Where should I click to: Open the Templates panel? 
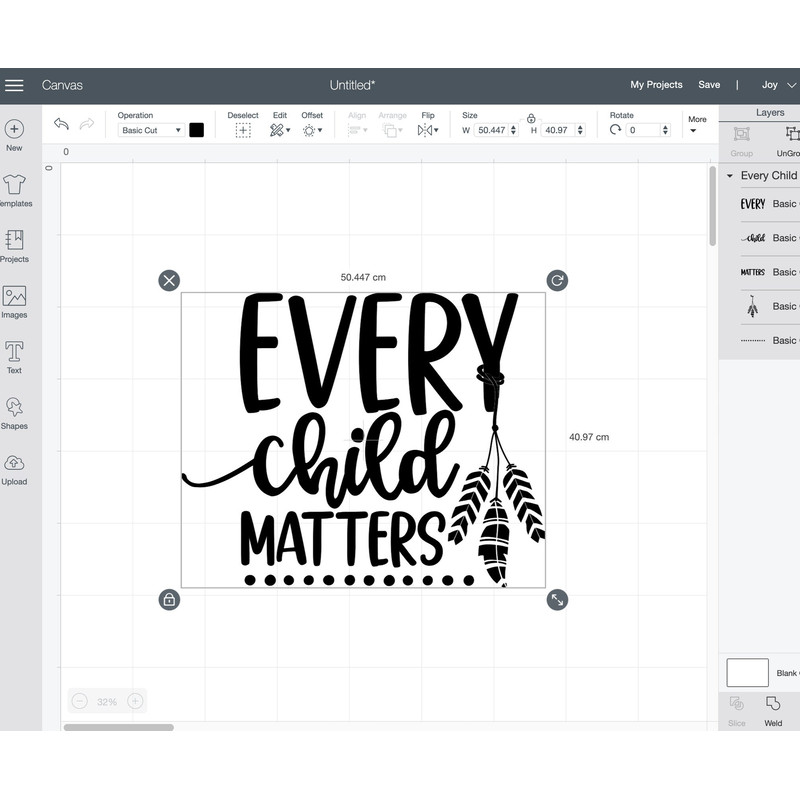point(14,189)
